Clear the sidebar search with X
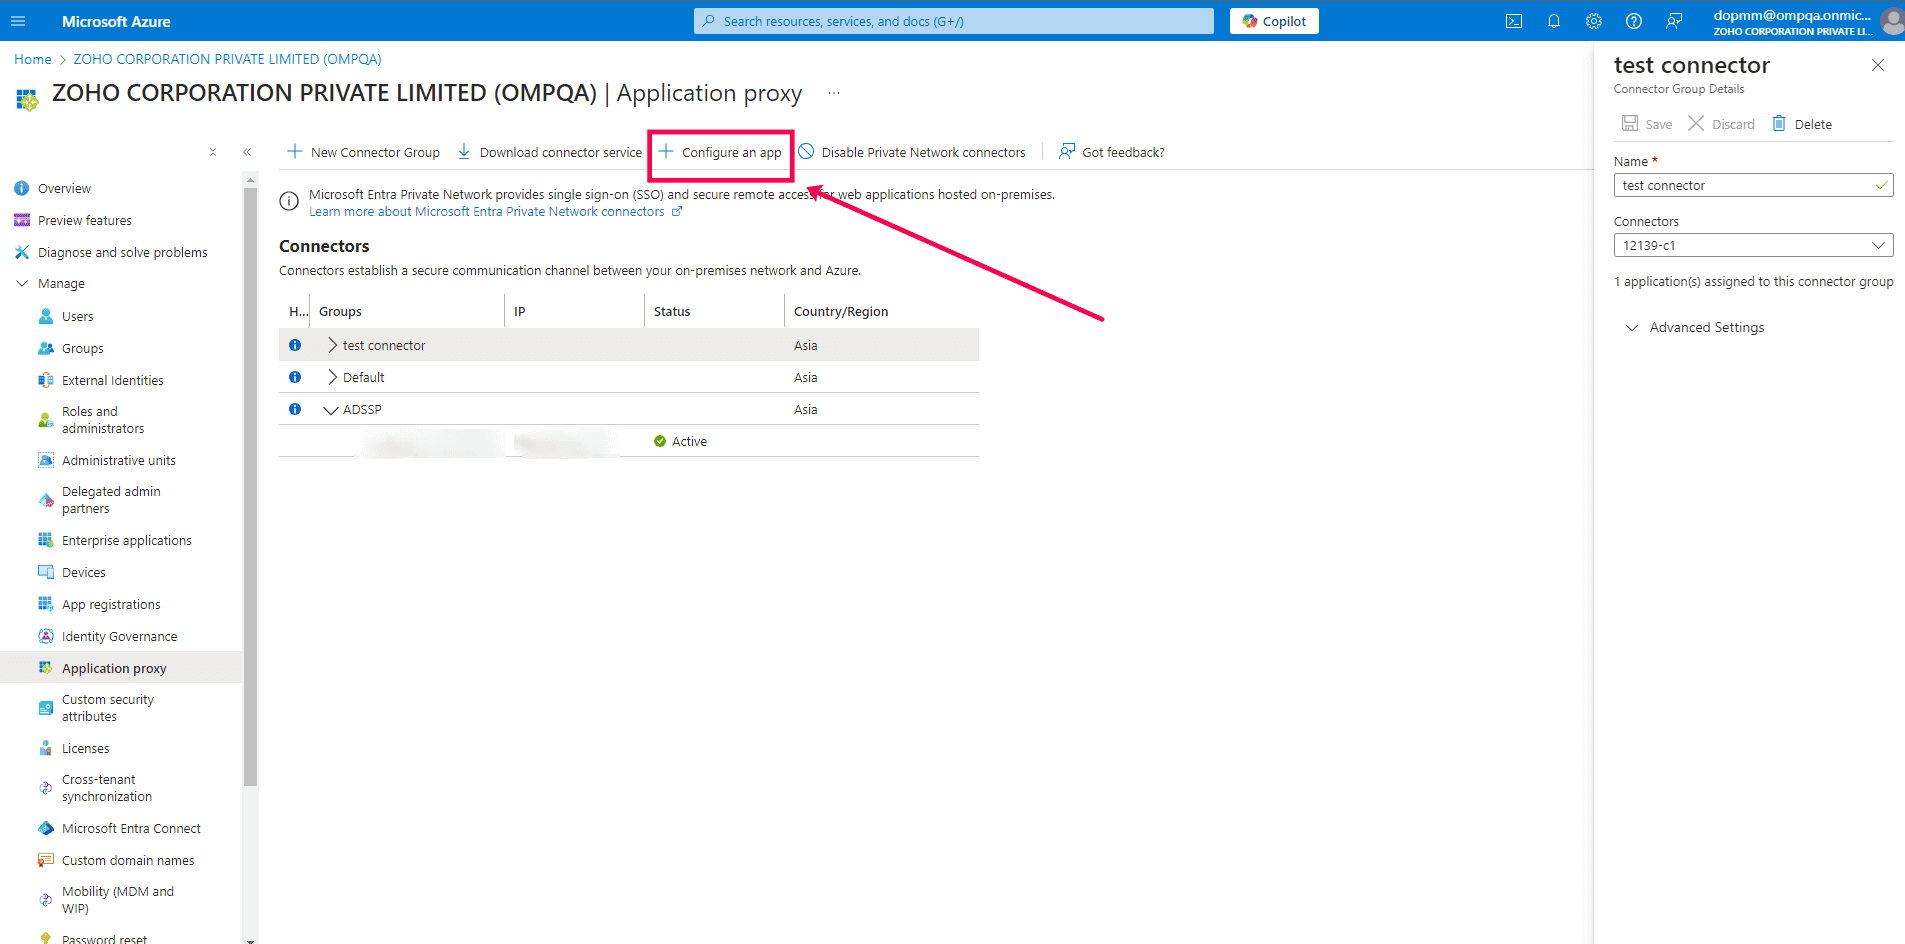The height and width of the screenshot is (944, 1905). click(x=213, y=152)
